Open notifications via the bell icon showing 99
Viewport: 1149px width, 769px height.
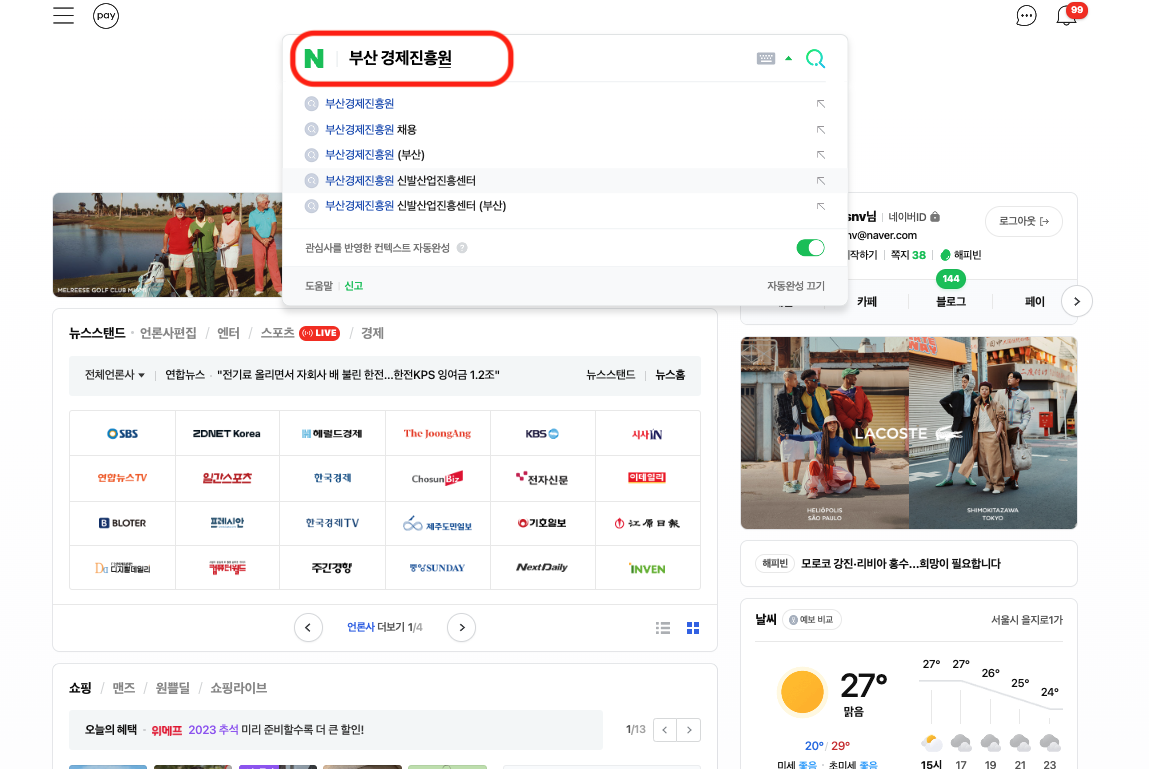tap(1066, 16)
